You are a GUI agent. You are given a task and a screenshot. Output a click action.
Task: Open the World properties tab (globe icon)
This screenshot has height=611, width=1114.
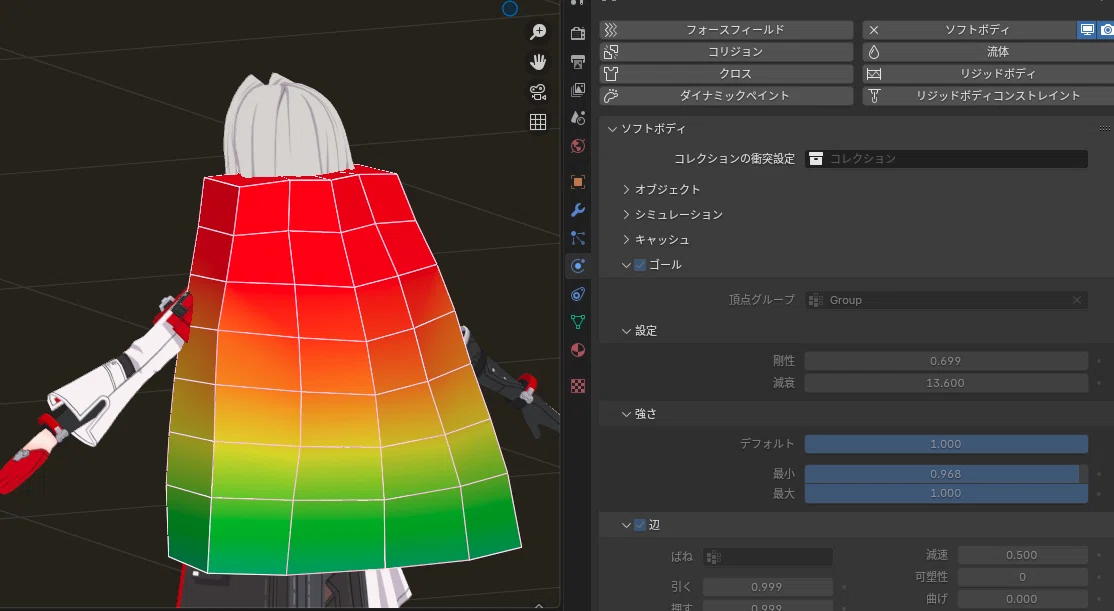[578, 146]
